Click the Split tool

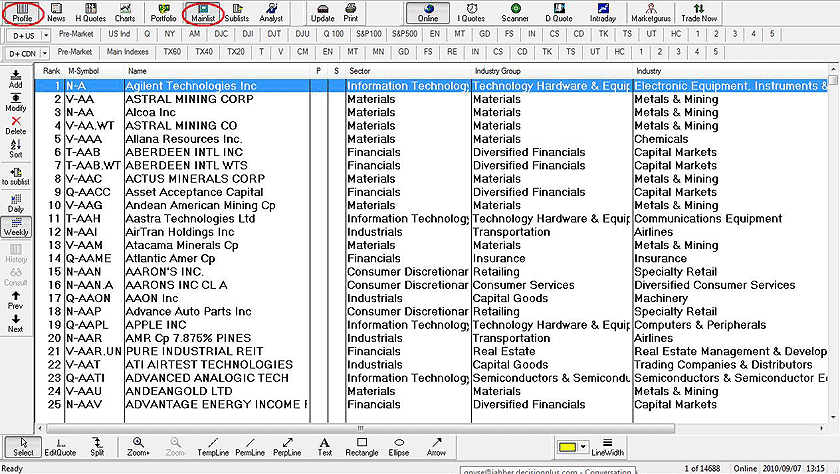[97, 447]
